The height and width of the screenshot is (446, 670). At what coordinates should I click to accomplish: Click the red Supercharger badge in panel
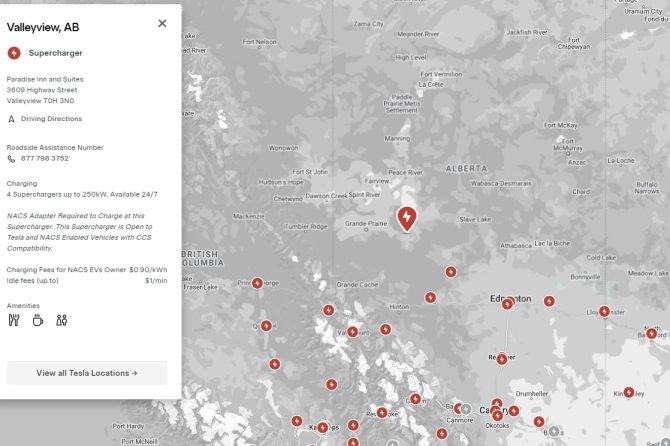click(x=14, y=53)
